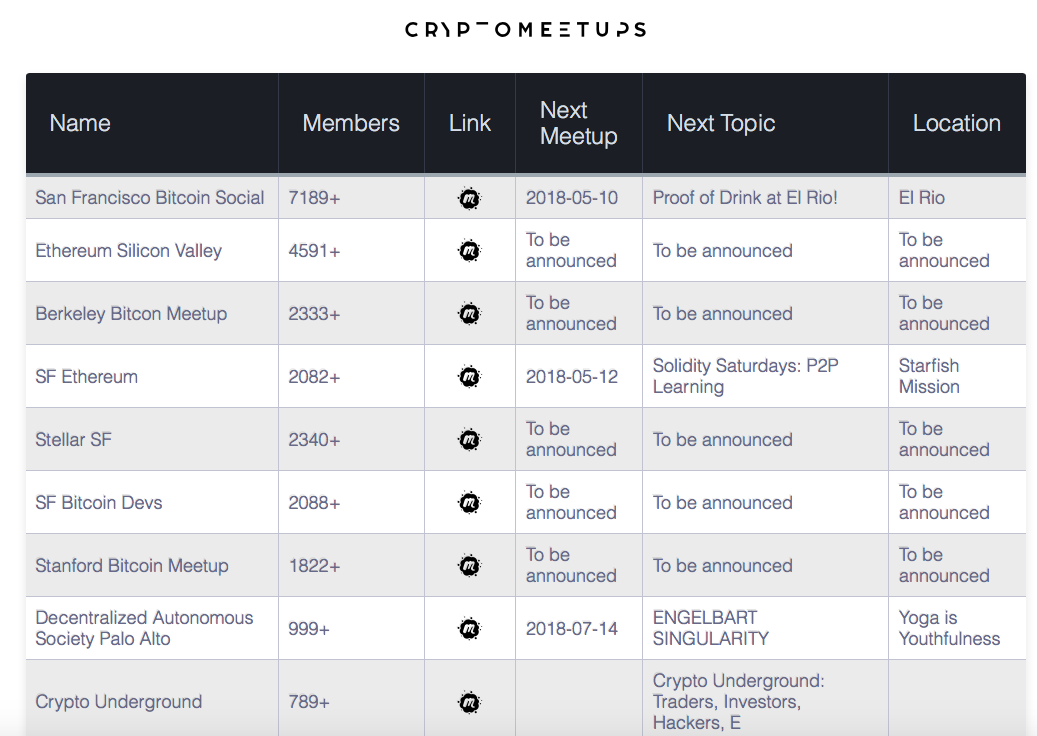Viewport: 1037px width, 736px height.
Task: Sort by the Members column header
Action: [350, 122]
